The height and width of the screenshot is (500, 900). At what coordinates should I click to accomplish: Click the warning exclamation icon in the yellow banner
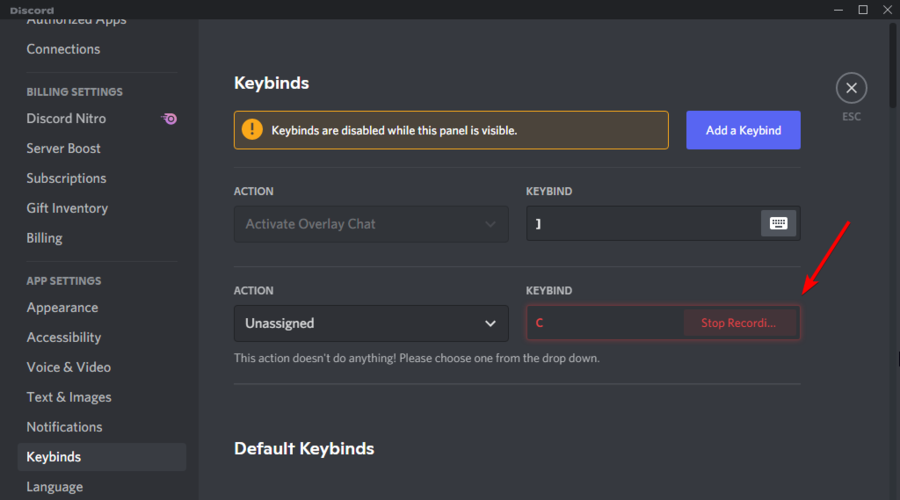(252, 130)
